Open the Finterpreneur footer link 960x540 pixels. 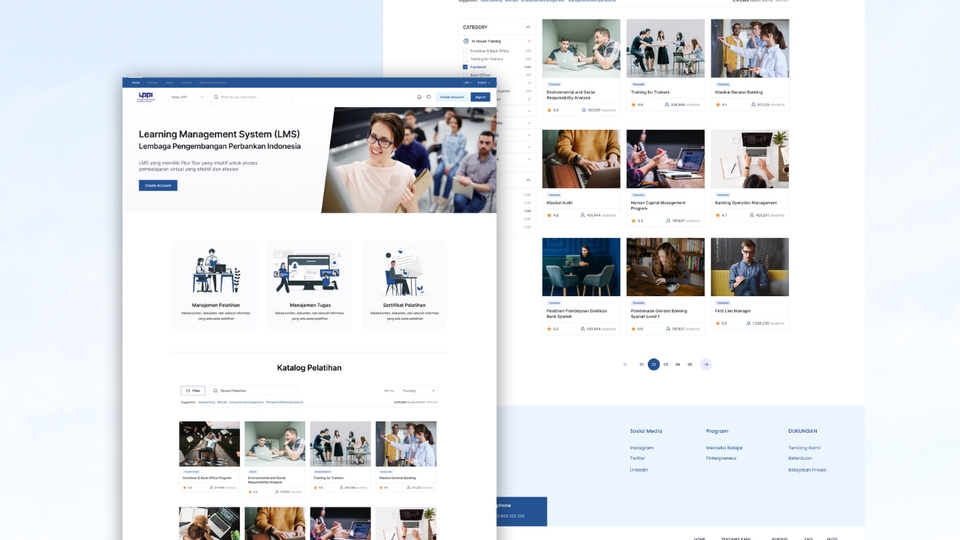(721, 458)
